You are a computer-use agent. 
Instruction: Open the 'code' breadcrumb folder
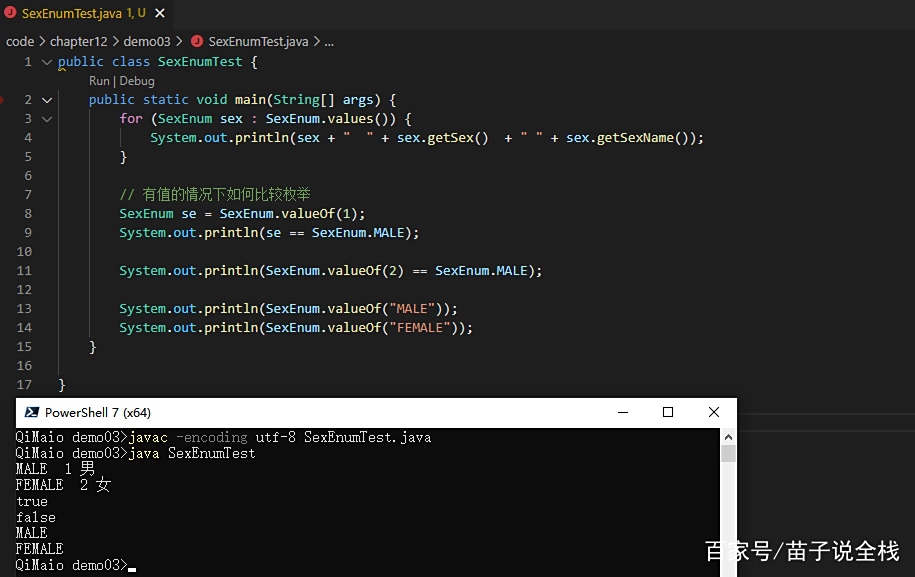20,41
